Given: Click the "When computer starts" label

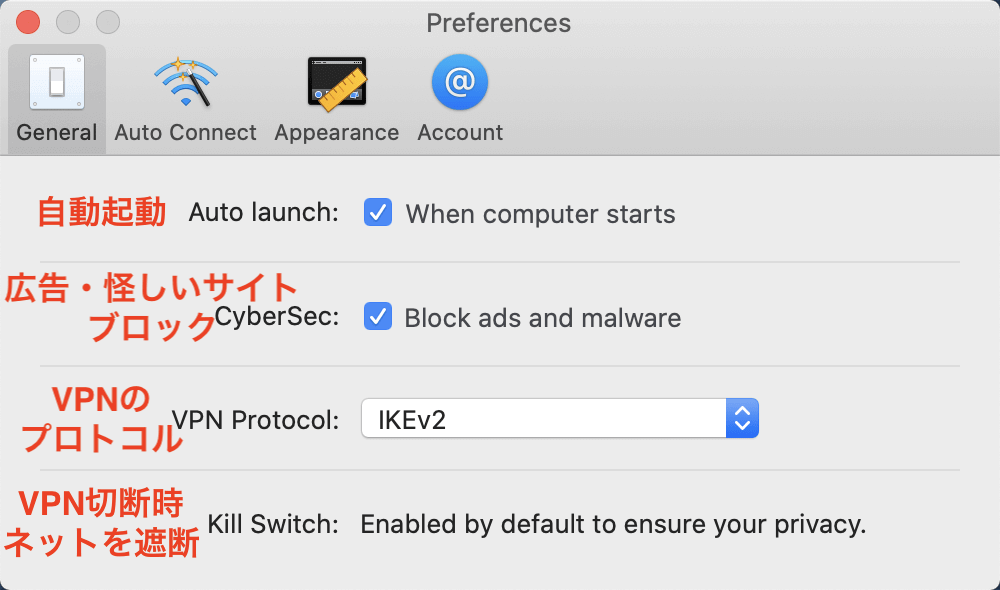Looking at the screenshot, I should coord(541,214).
